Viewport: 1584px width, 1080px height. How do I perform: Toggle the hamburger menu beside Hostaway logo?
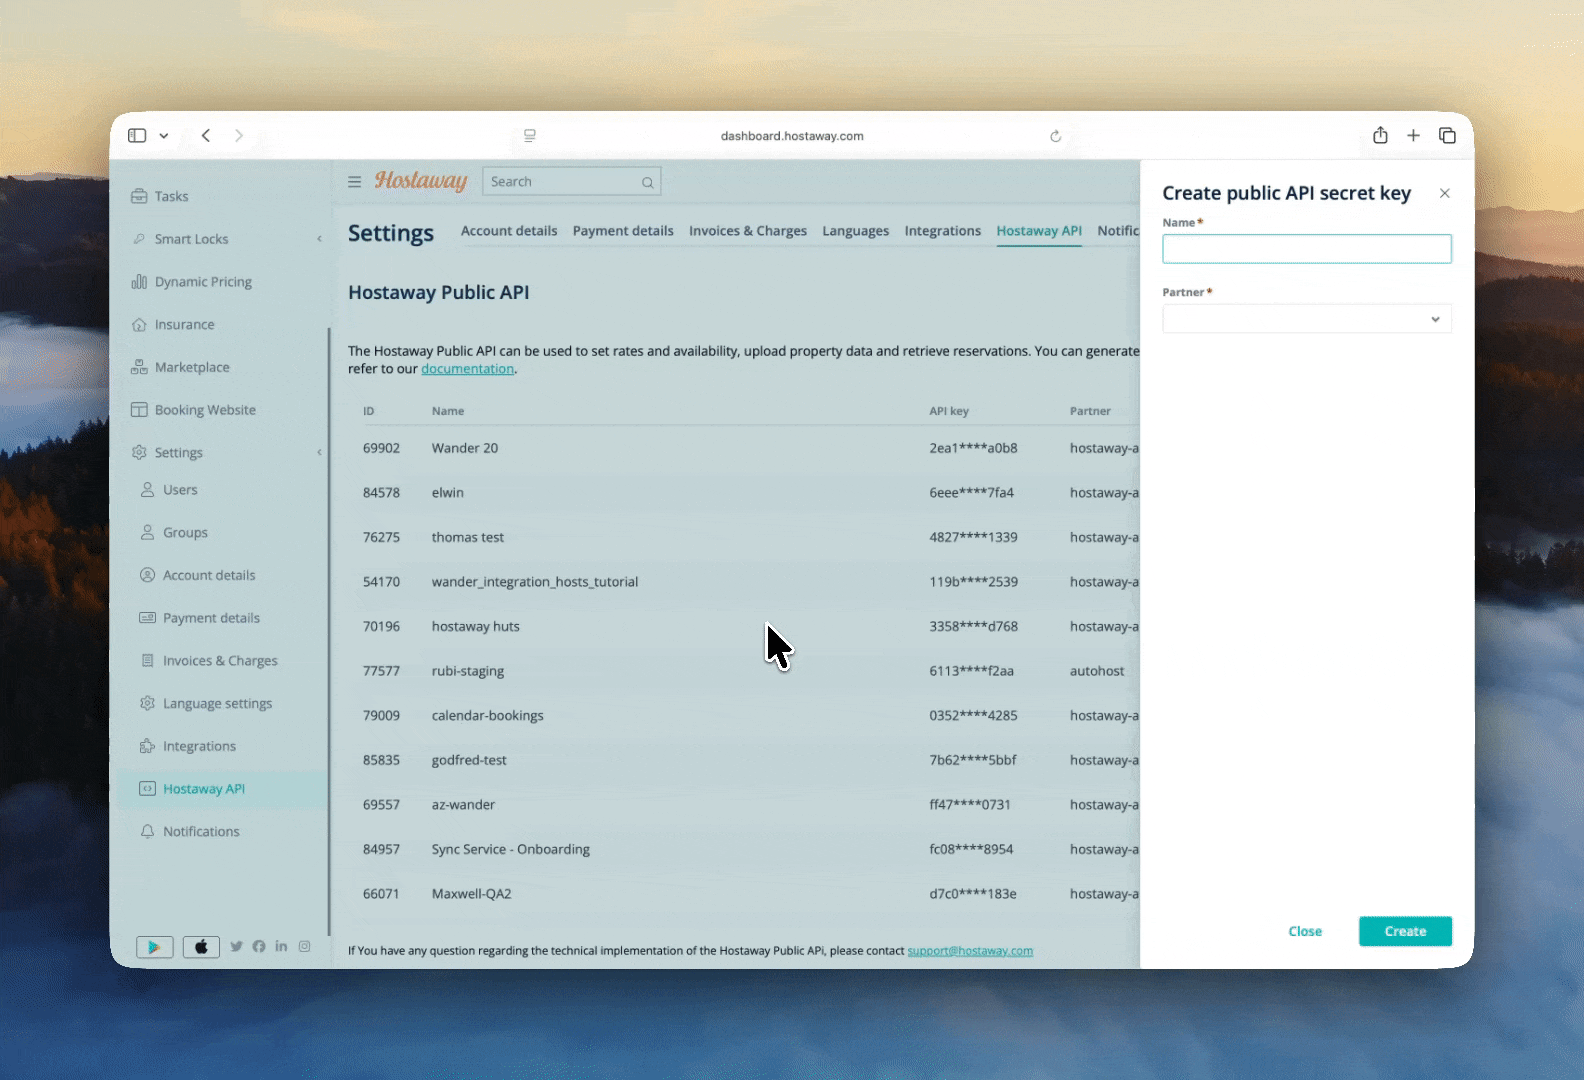coord(354,182)
